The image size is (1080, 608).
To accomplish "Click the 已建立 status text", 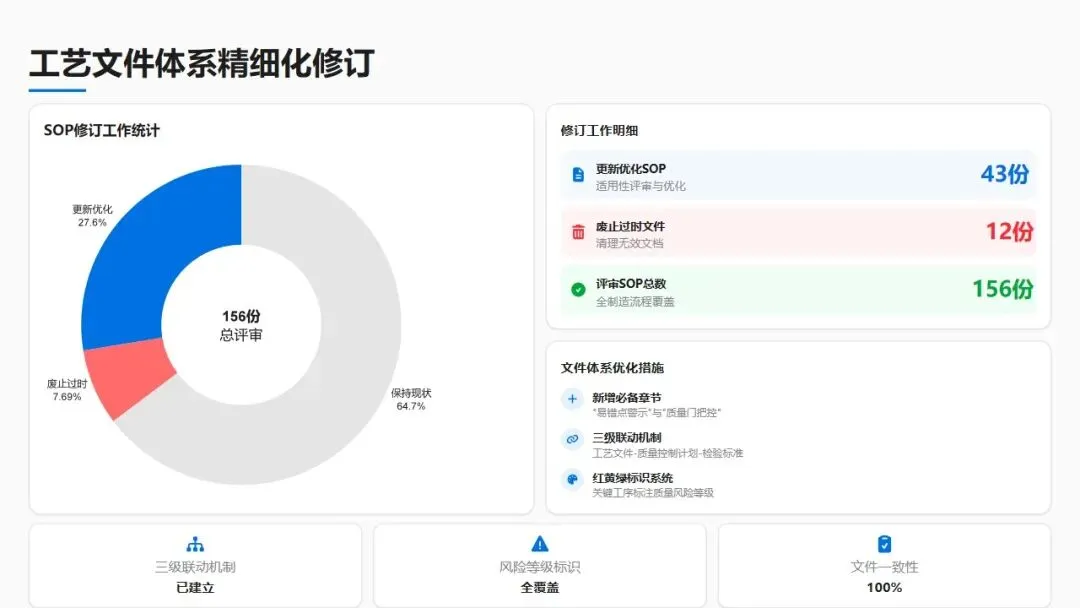I will pyautogui.click(x=195, y=588).
